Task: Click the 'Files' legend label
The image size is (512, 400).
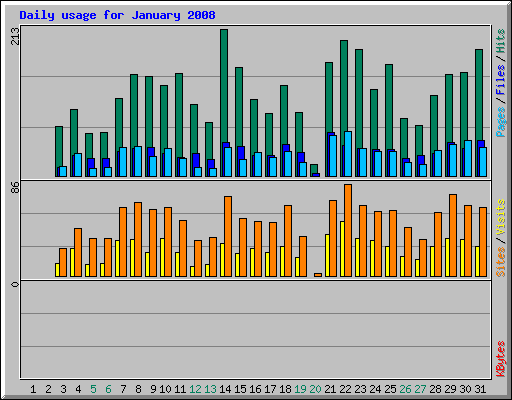Action: tap(501, 80)
